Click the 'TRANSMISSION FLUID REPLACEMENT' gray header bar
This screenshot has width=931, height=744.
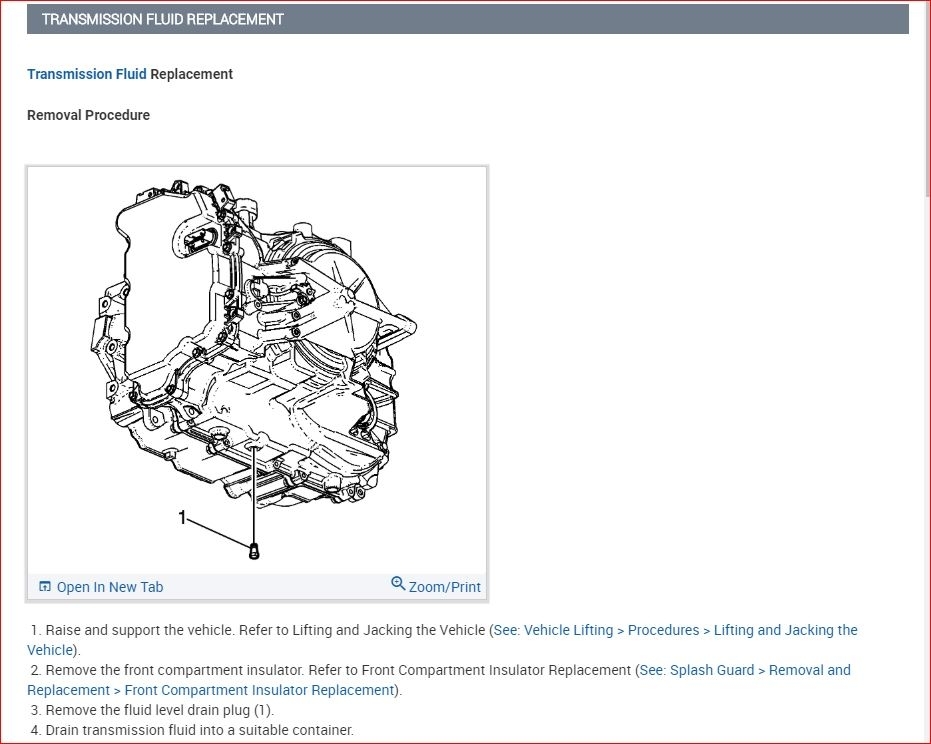click(467, 19)
